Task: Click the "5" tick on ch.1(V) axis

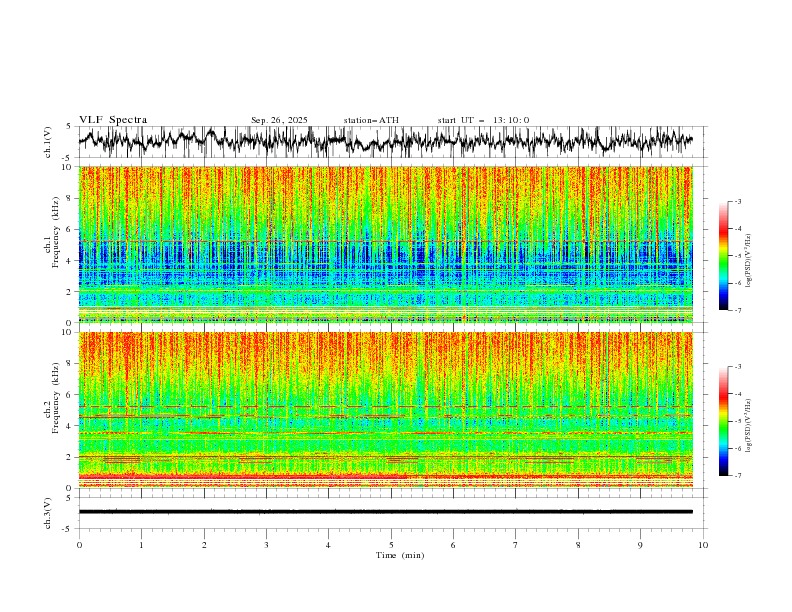Action: (x=68, y=127)
